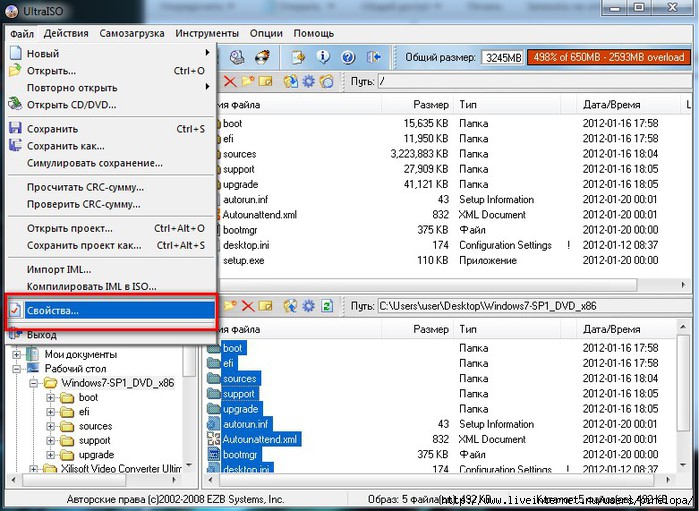Click the gear icon in the upper image pane toolbar

(310, 81)
